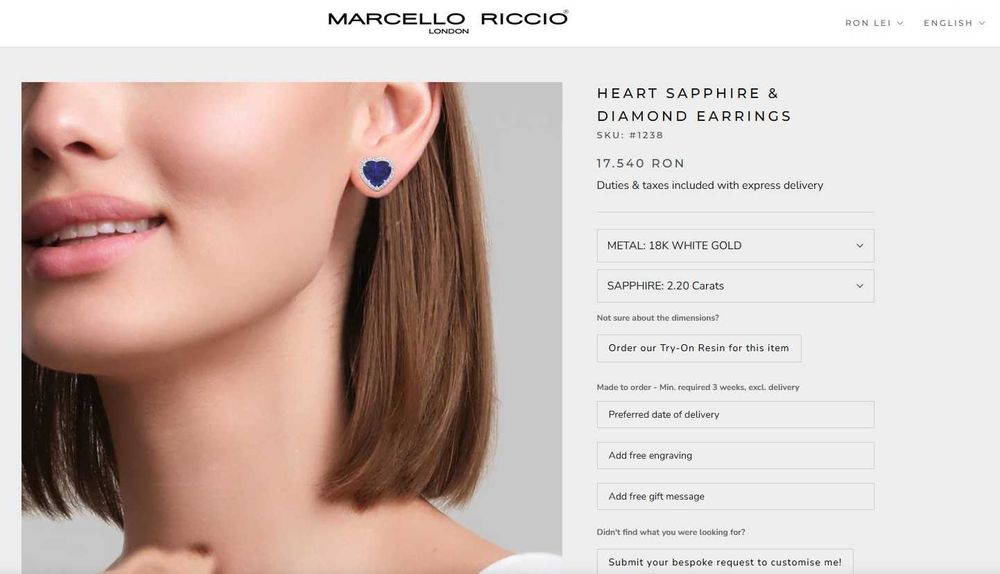Click the chevron in the Metal selector
The height and width of the screenshot is (574, 1000).
click(x=860, y=246)
